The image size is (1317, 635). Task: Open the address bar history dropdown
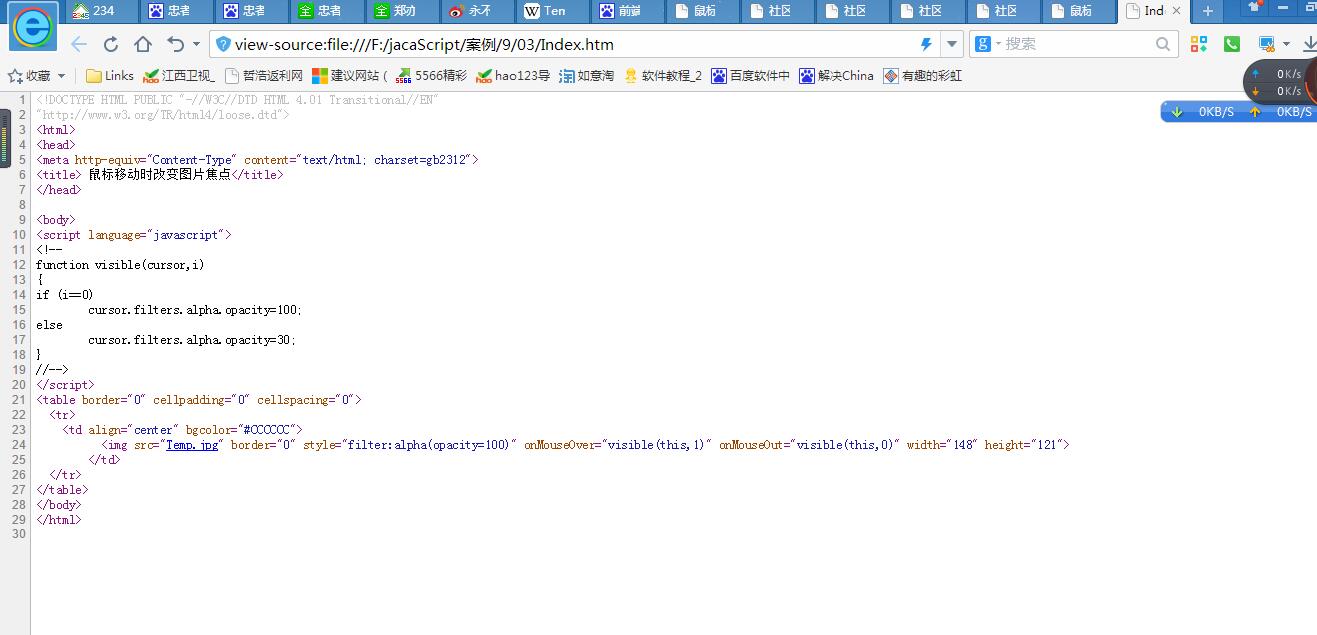(x=952, y=44)
